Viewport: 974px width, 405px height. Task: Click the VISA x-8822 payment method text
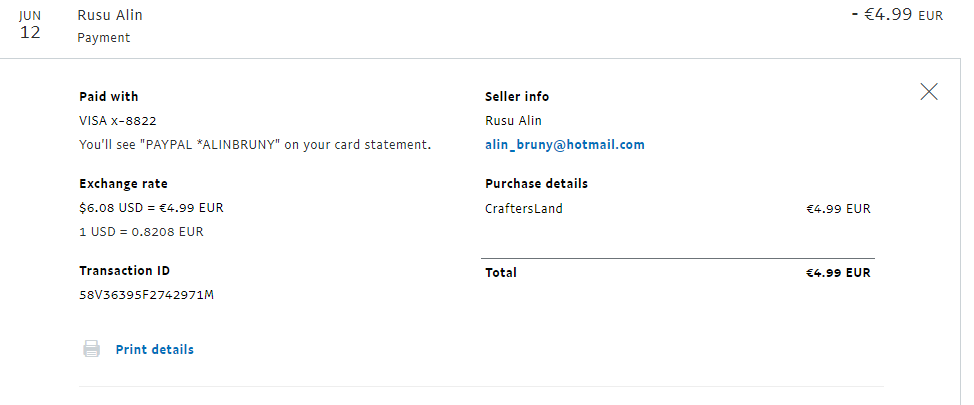117,120
